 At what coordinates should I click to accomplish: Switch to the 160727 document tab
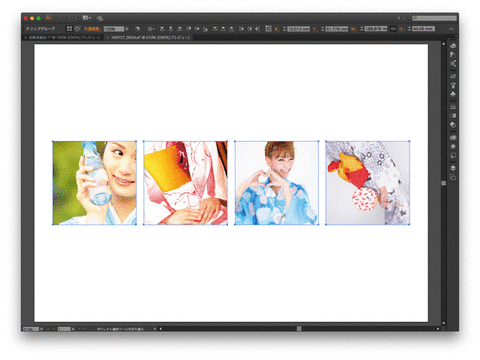(x=150, y=37)
